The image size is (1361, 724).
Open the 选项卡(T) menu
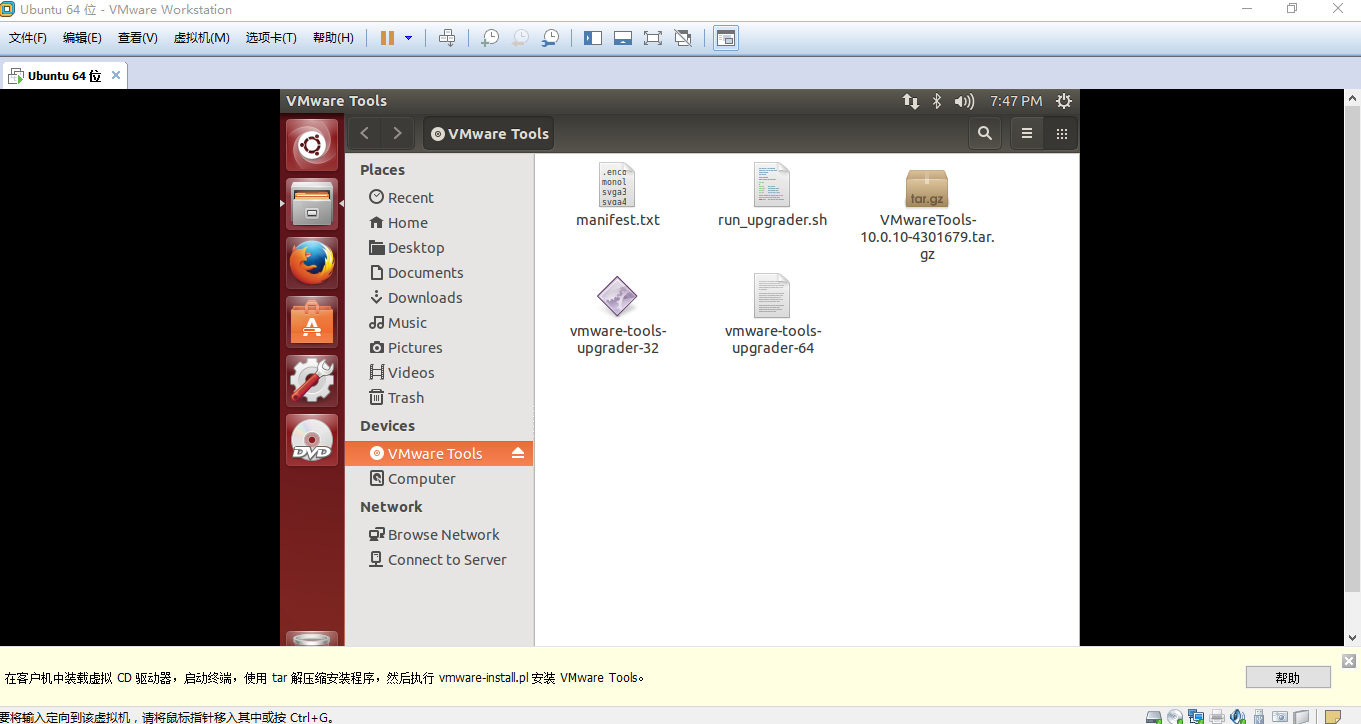271,38
